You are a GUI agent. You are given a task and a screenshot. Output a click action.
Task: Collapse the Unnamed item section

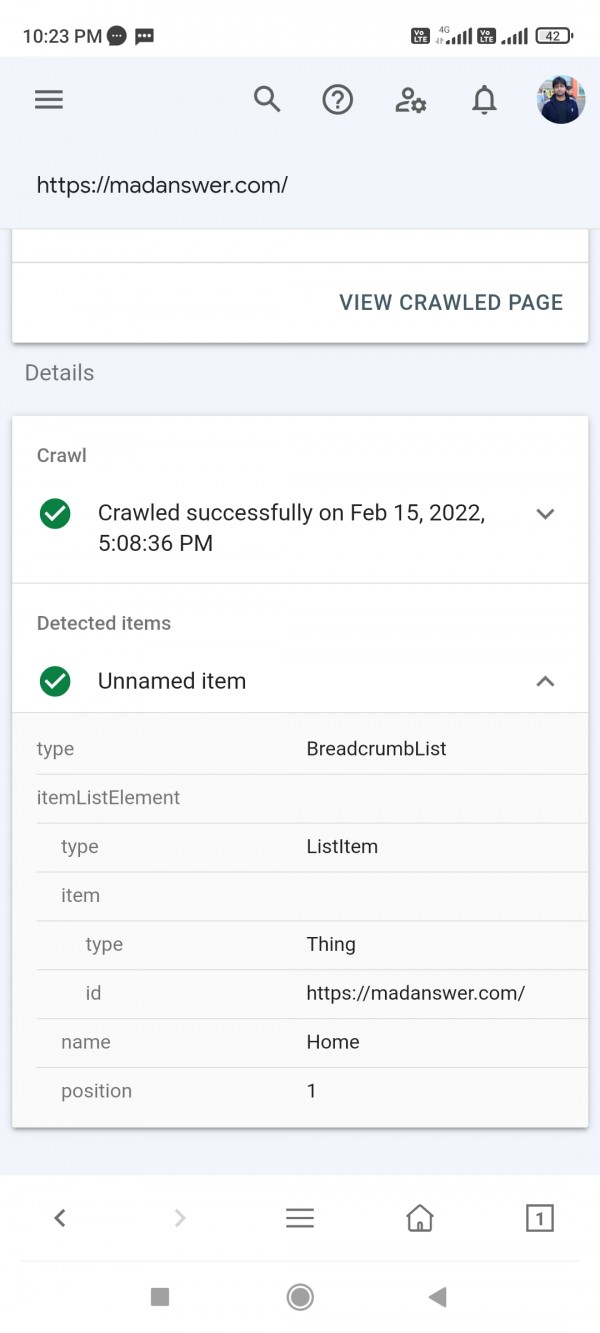(545, 681)
